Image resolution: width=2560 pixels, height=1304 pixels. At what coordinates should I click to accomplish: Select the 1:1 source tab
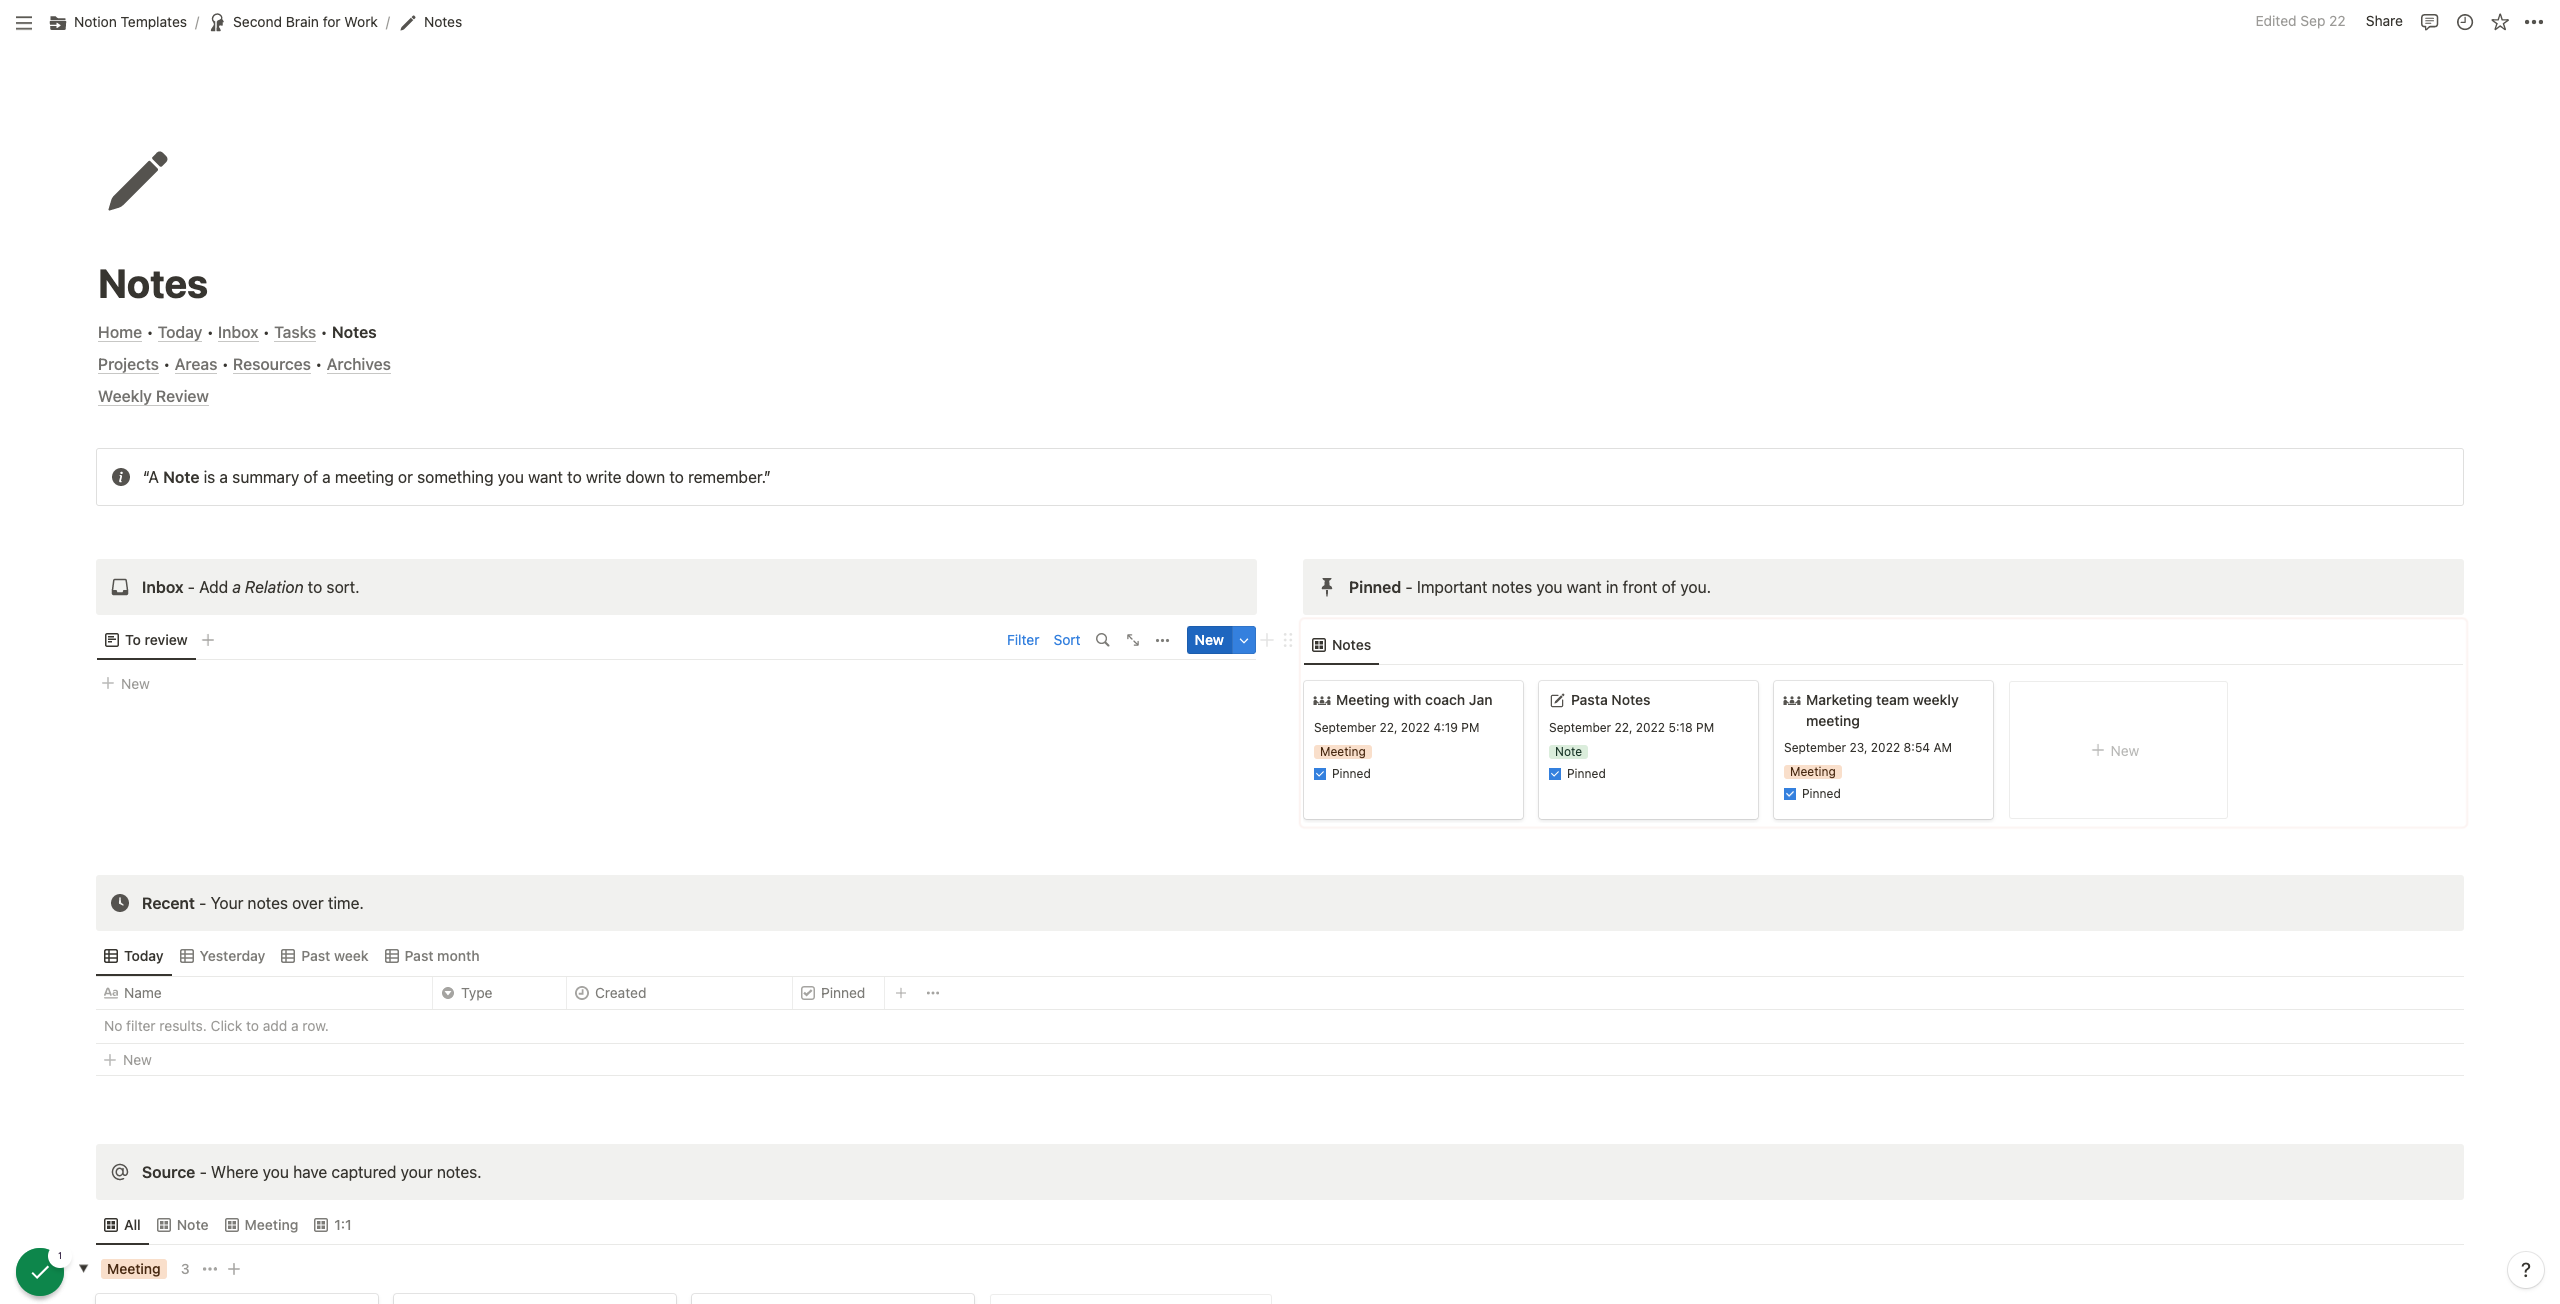[333, 1225]
